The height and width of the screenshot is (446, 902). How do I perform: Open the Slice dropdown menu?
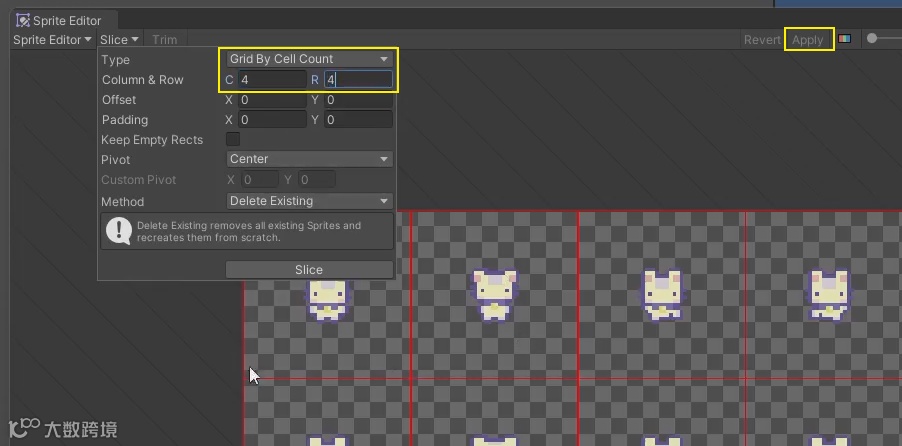(119, 40)
